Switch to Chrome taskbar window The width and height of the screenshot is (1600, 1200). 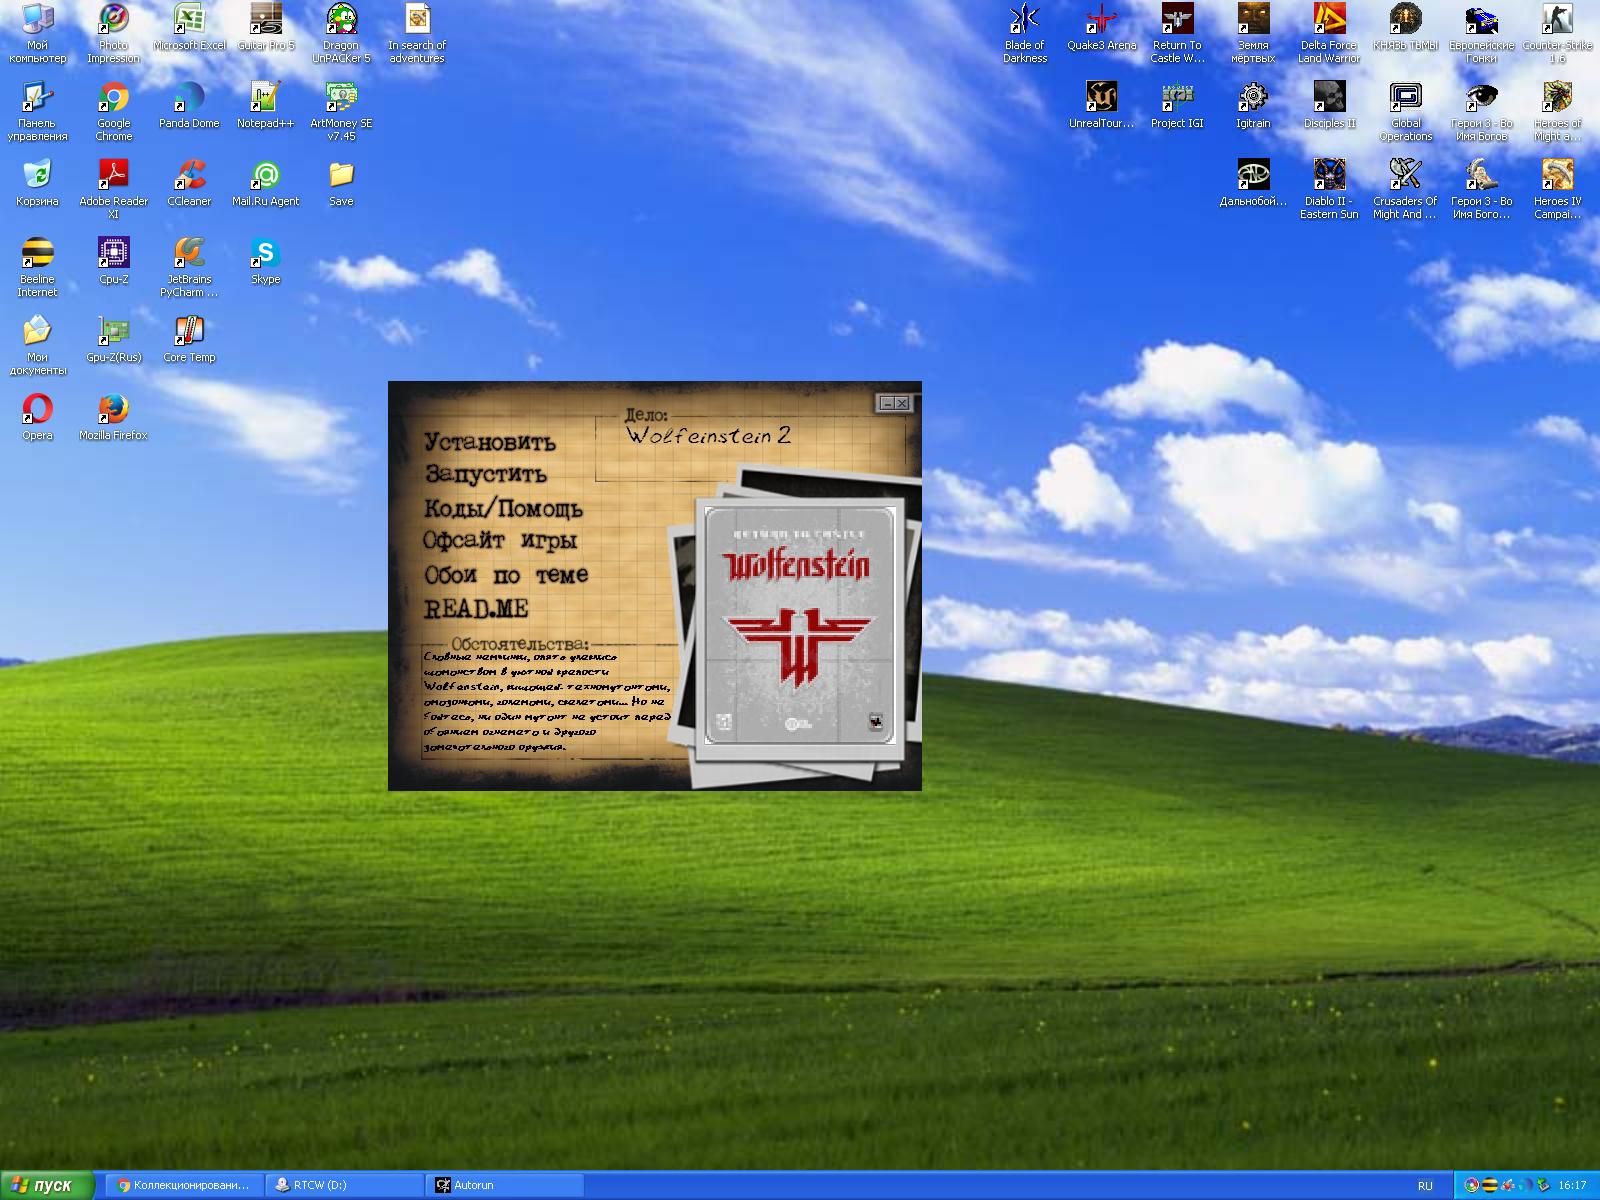pyautogui.click(x=184, y=1185)
